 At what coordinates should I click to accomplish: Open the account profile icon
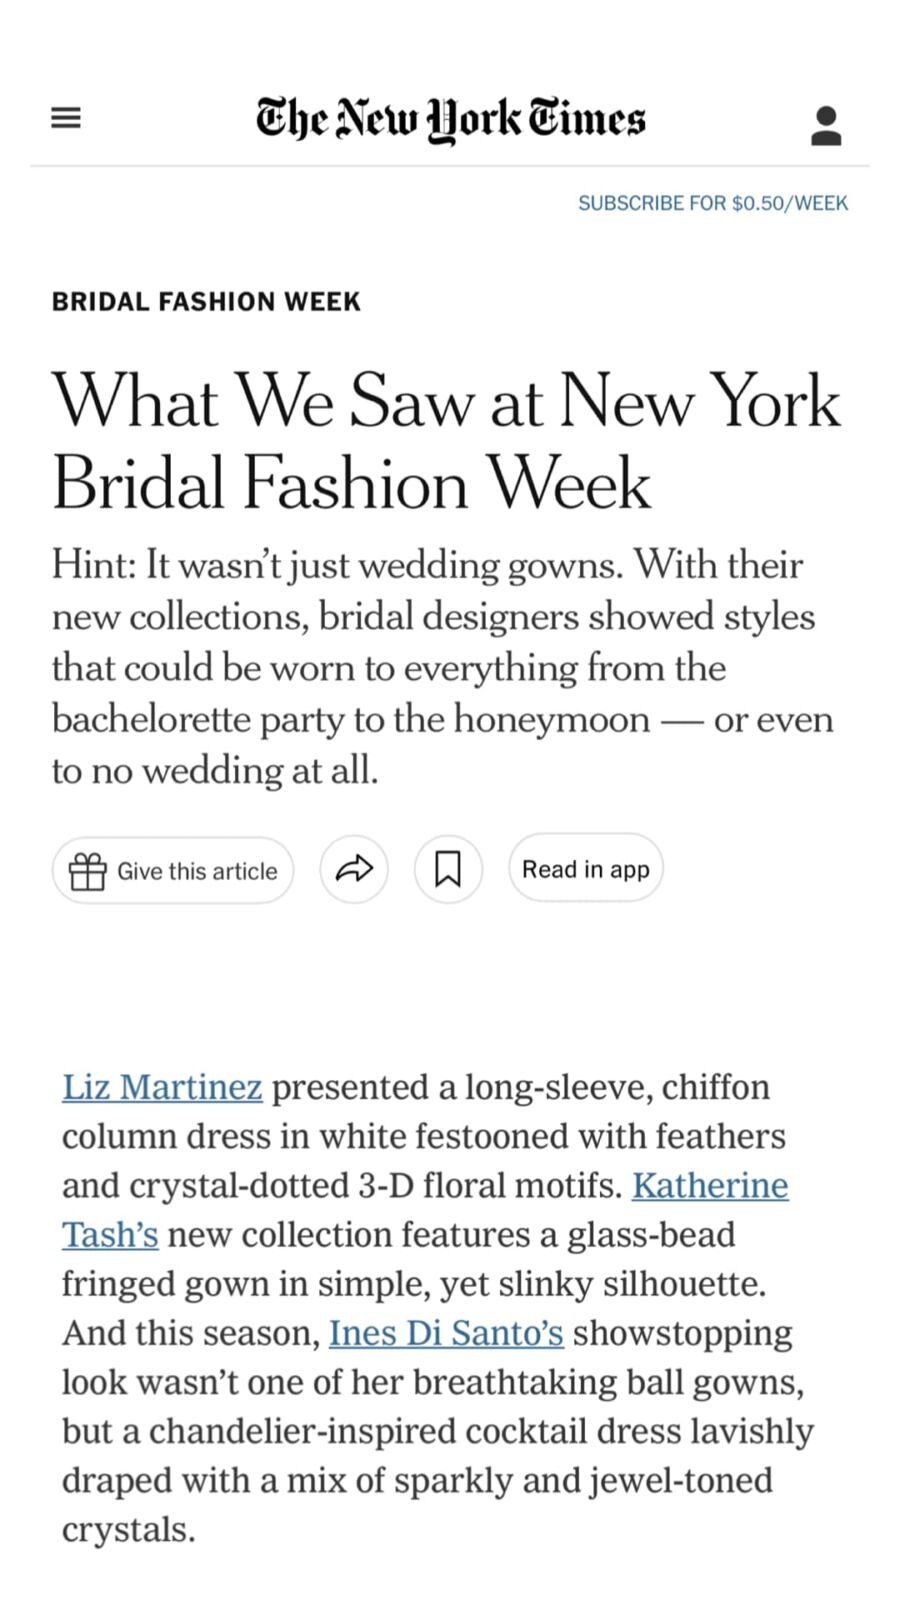pyautogui.click(x=826, y=126)
